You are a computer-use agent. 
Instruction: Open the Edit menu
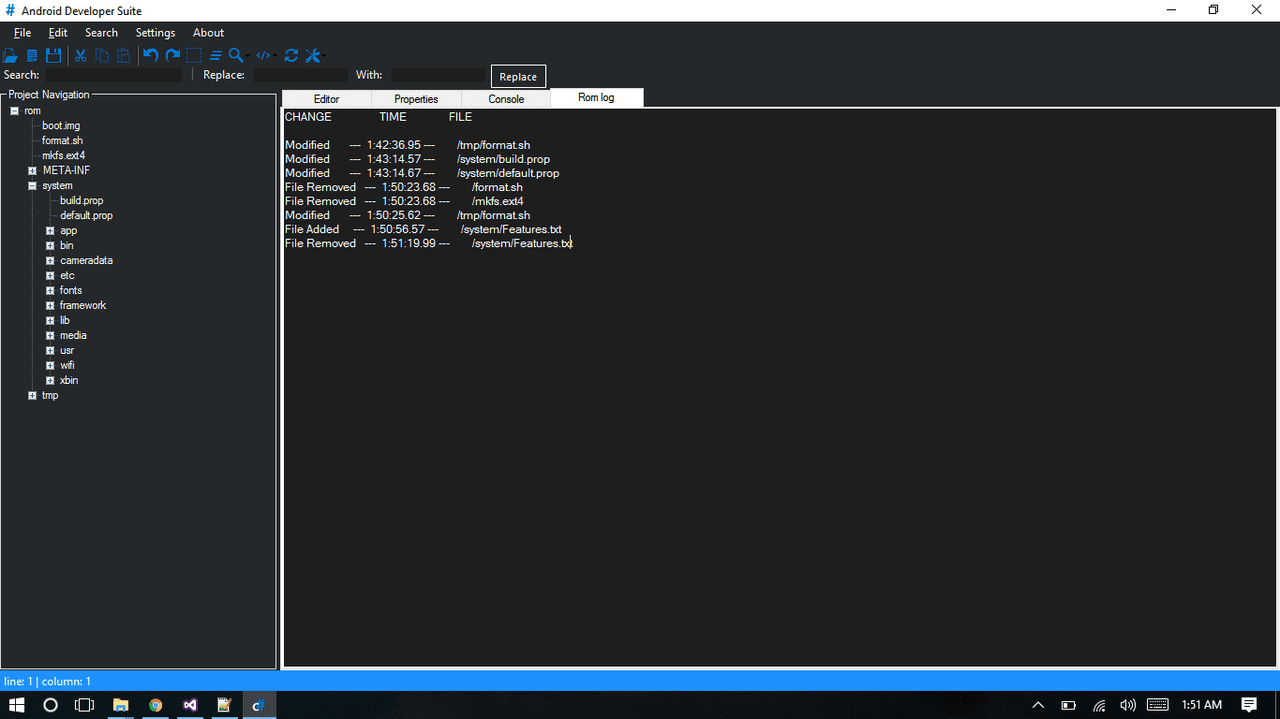point(58,33)
